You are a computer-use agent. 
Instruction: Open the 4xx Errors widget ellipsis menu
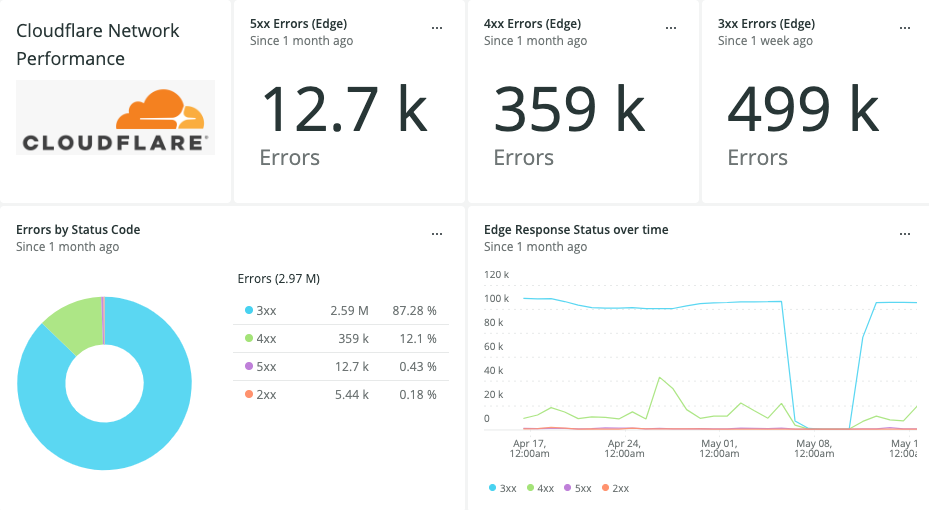click(670, 28)
